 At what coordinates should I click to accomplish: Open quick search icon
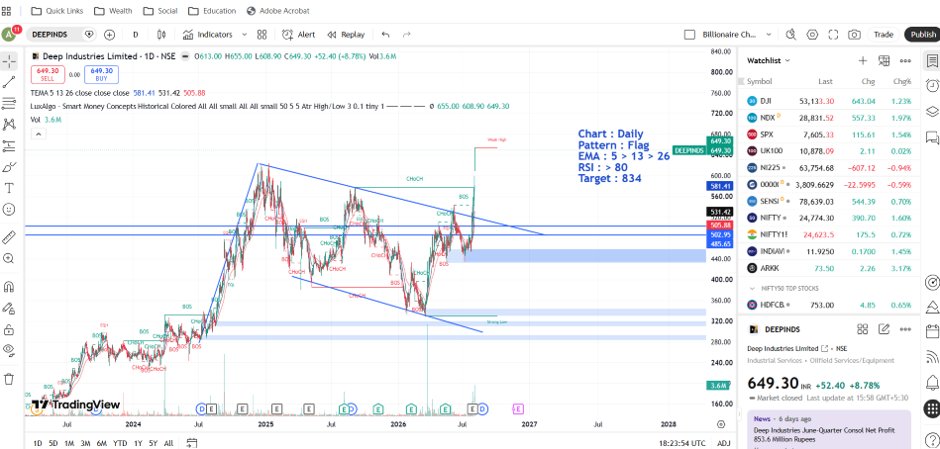point(791,34)
